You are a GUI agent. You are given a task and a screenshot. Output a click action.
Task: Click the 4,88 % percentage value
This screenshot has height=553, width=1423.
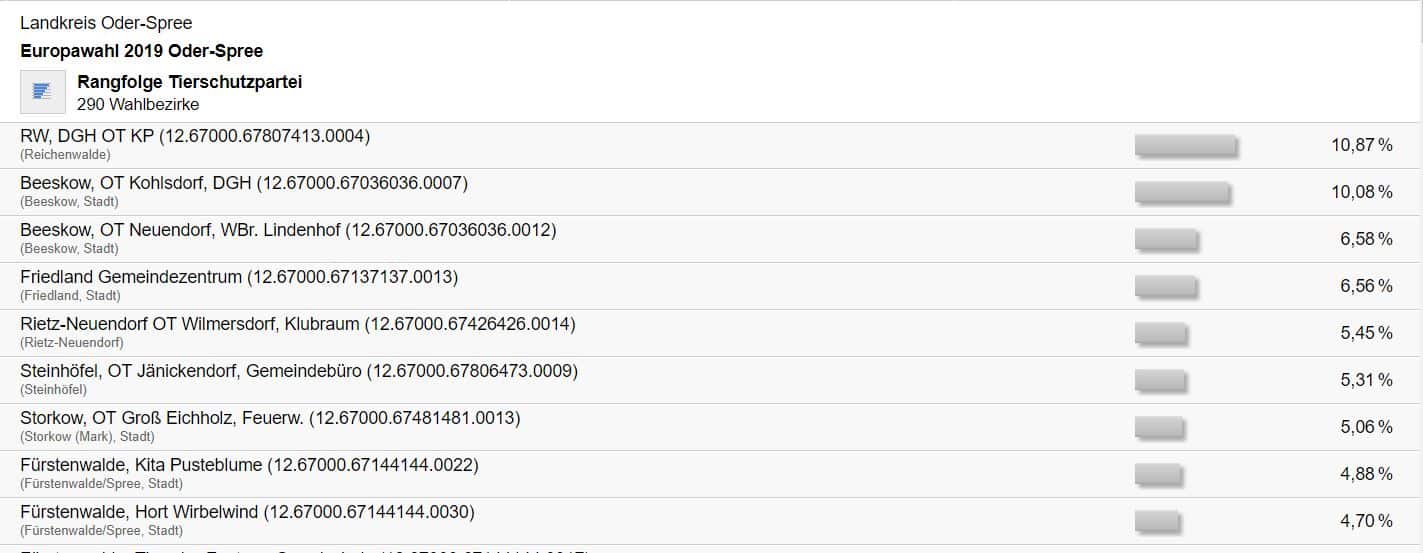click(1366, 475)
